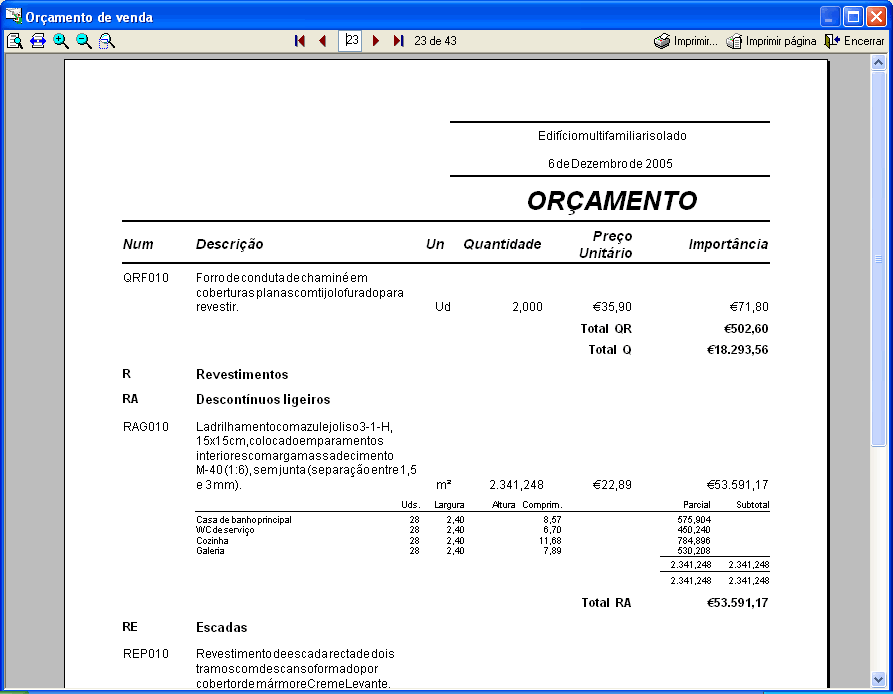This screenshot has height=694, width=893.
Task: Advance to the next page
Action: coord(376,41)
